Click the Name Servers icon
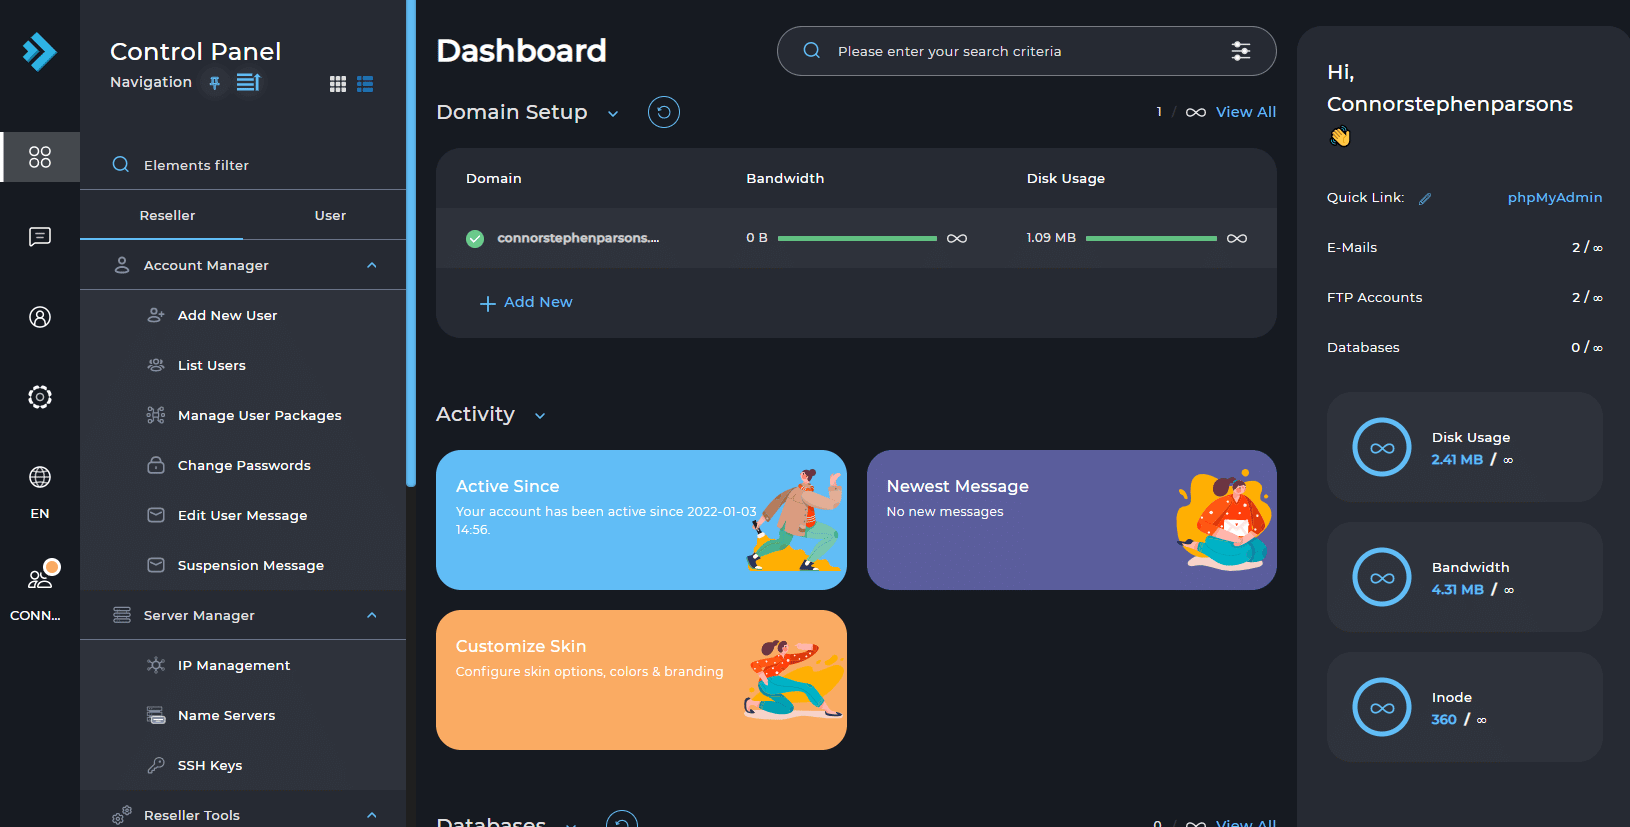Screen dimensions: 1630x827 coord(156,715)
